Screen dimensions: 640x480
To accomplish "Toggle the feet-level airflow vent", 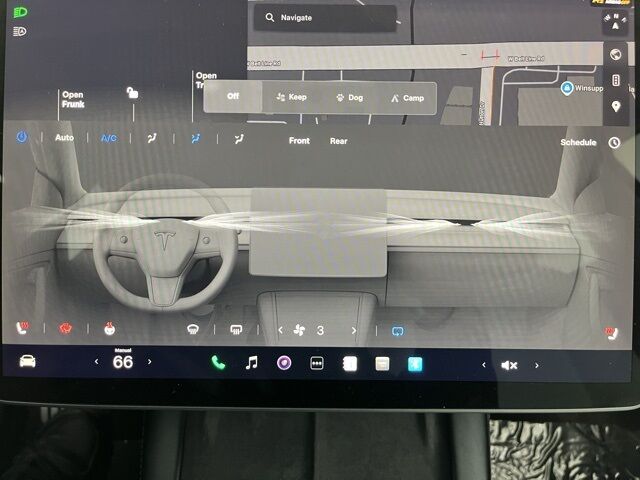I will 239,139.
